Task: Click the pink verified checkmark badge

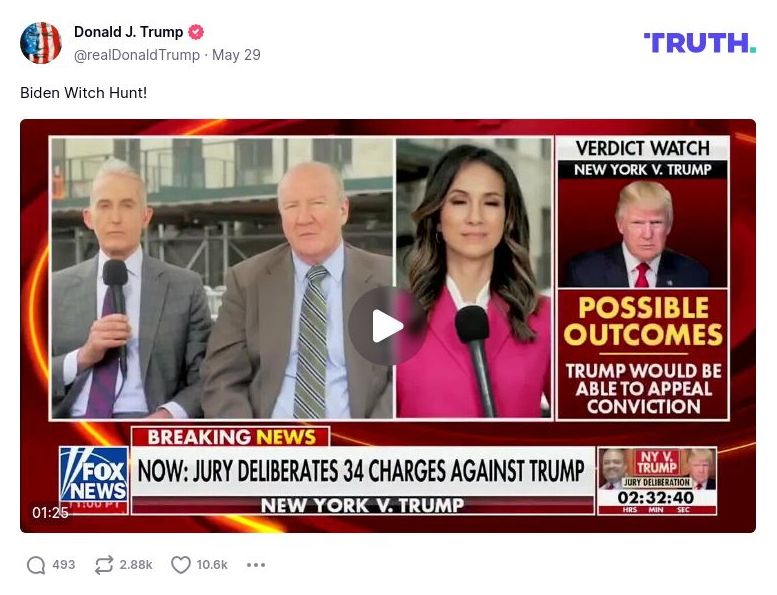Action: point(196,32)
